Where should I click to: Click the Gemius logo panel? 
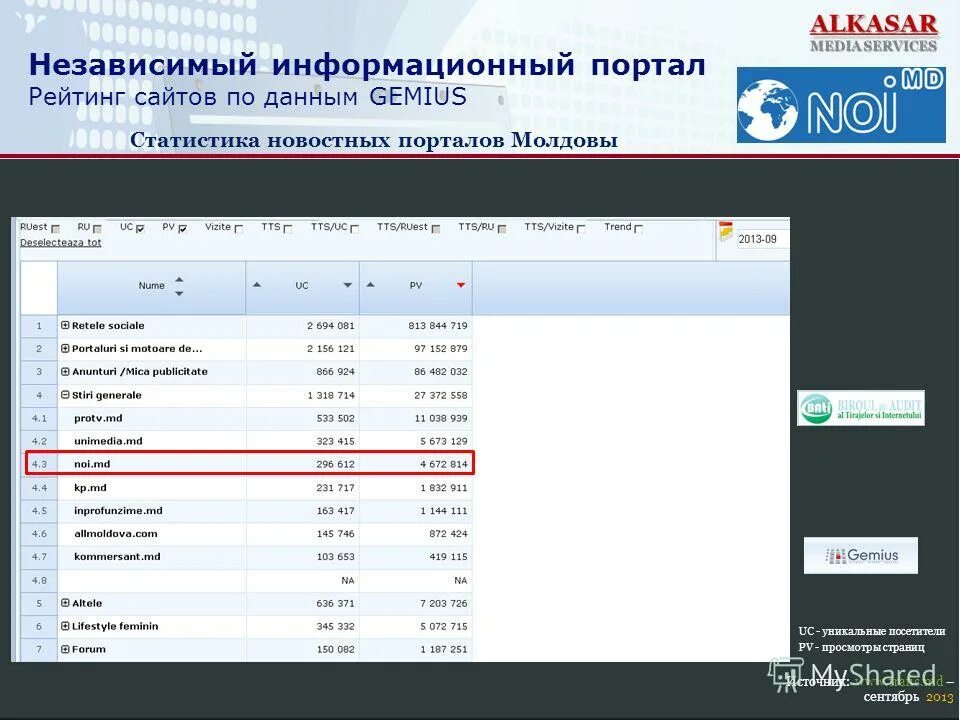point(861,554)
